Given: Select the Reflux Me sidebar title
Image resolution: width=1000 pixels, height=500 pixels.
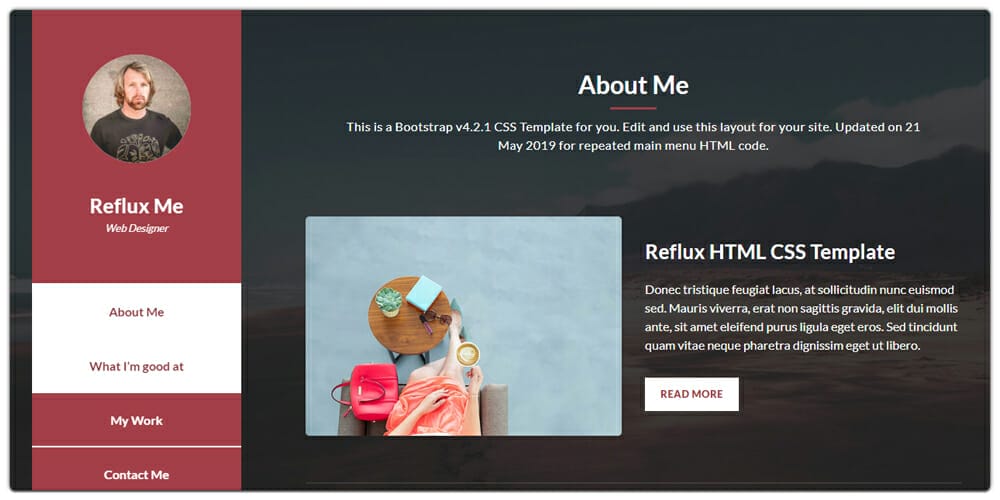Looking at the screenshot, I should [136, 206].
